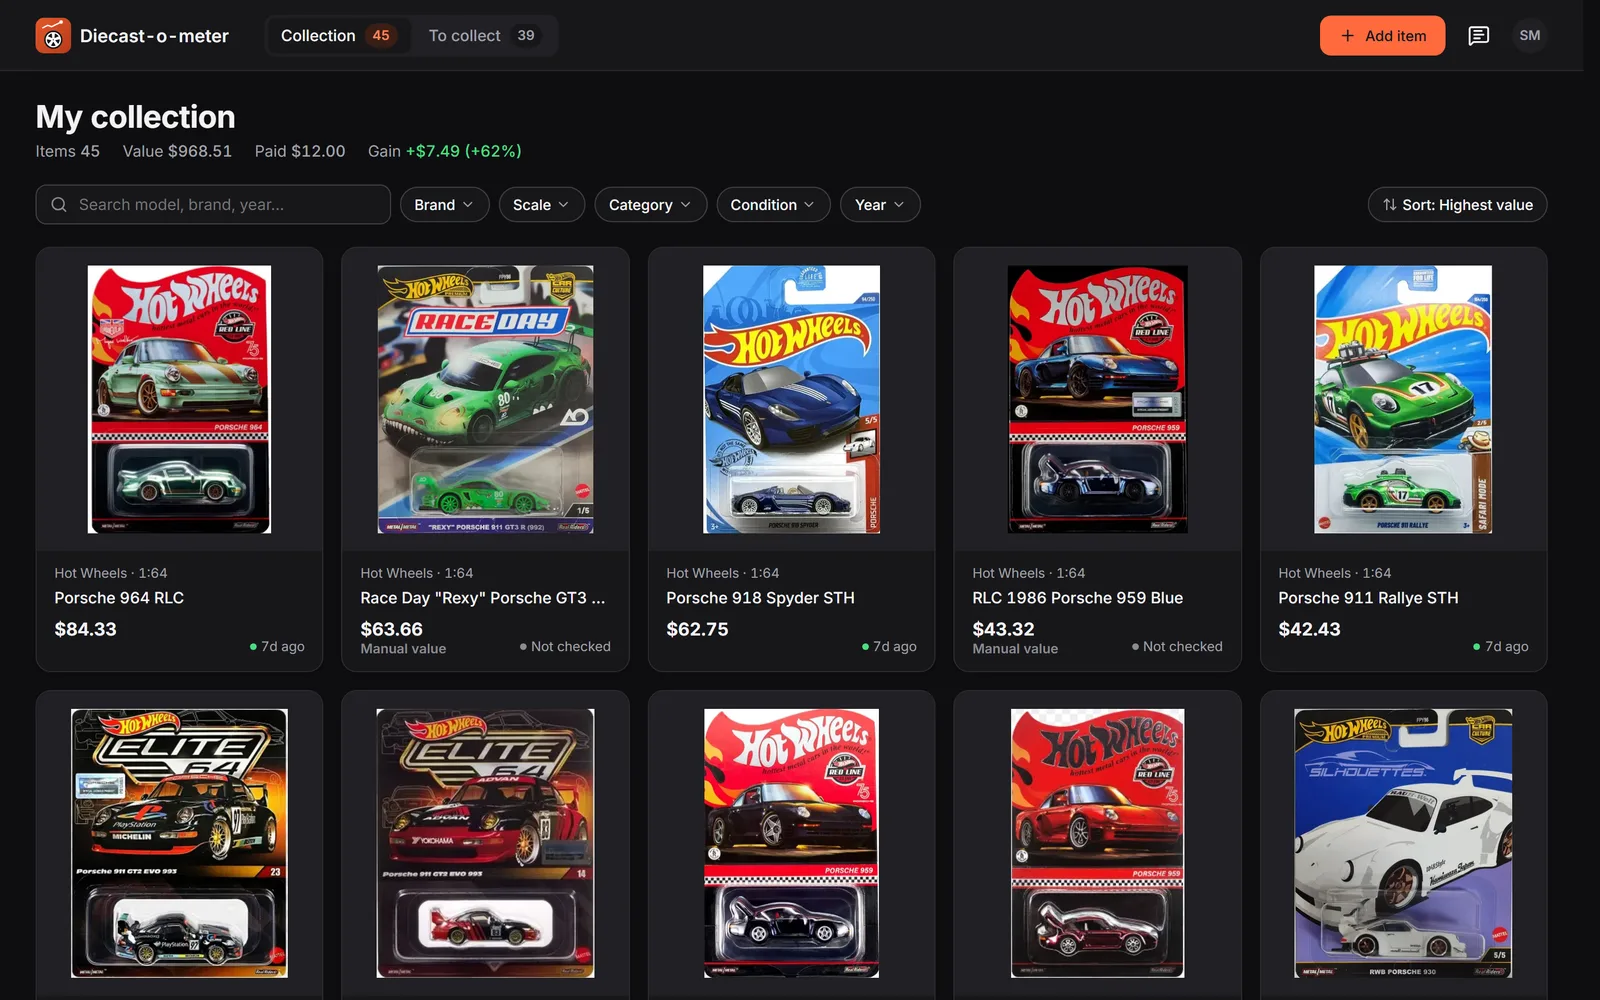Open the Category filter dropdown
Screen dimensions: 1600x1000
[x=650, y=205]
